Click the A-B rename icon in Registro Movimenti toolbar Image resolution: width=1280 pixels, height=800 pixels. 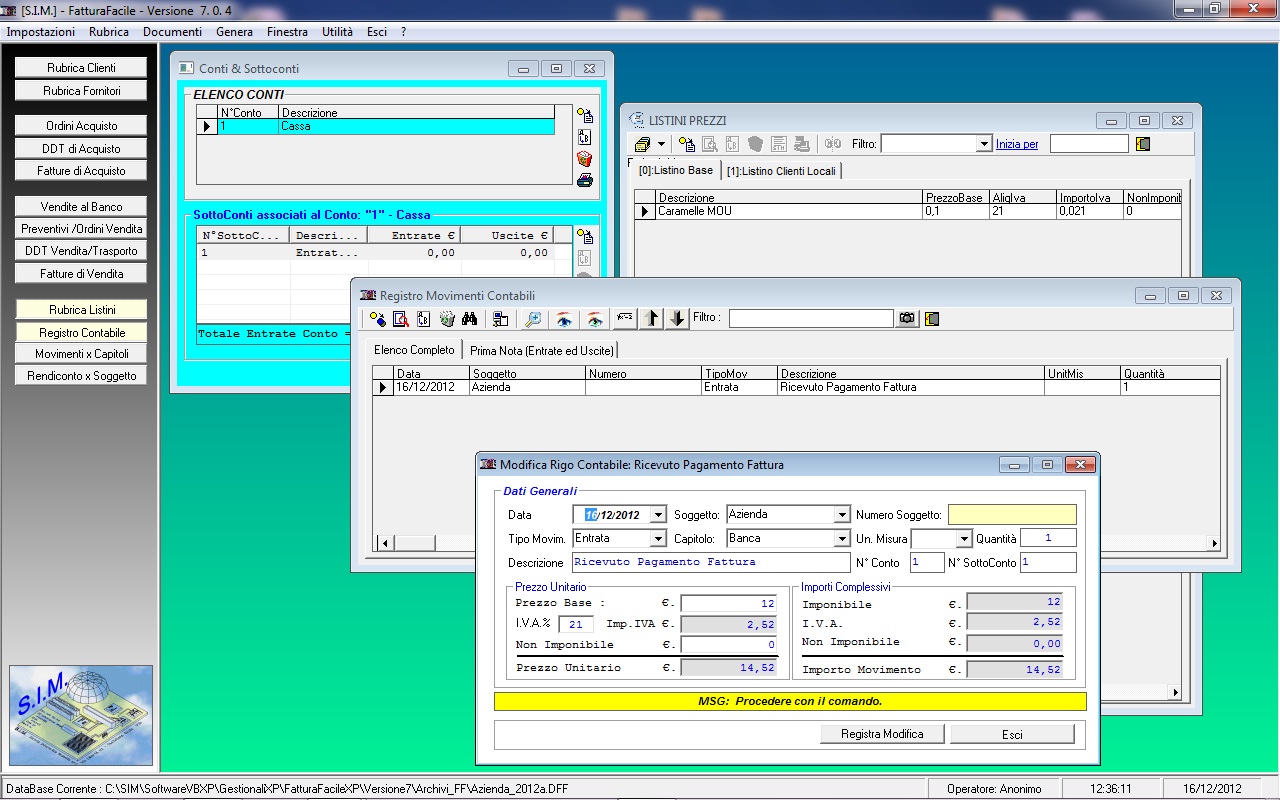click(424, 319)
